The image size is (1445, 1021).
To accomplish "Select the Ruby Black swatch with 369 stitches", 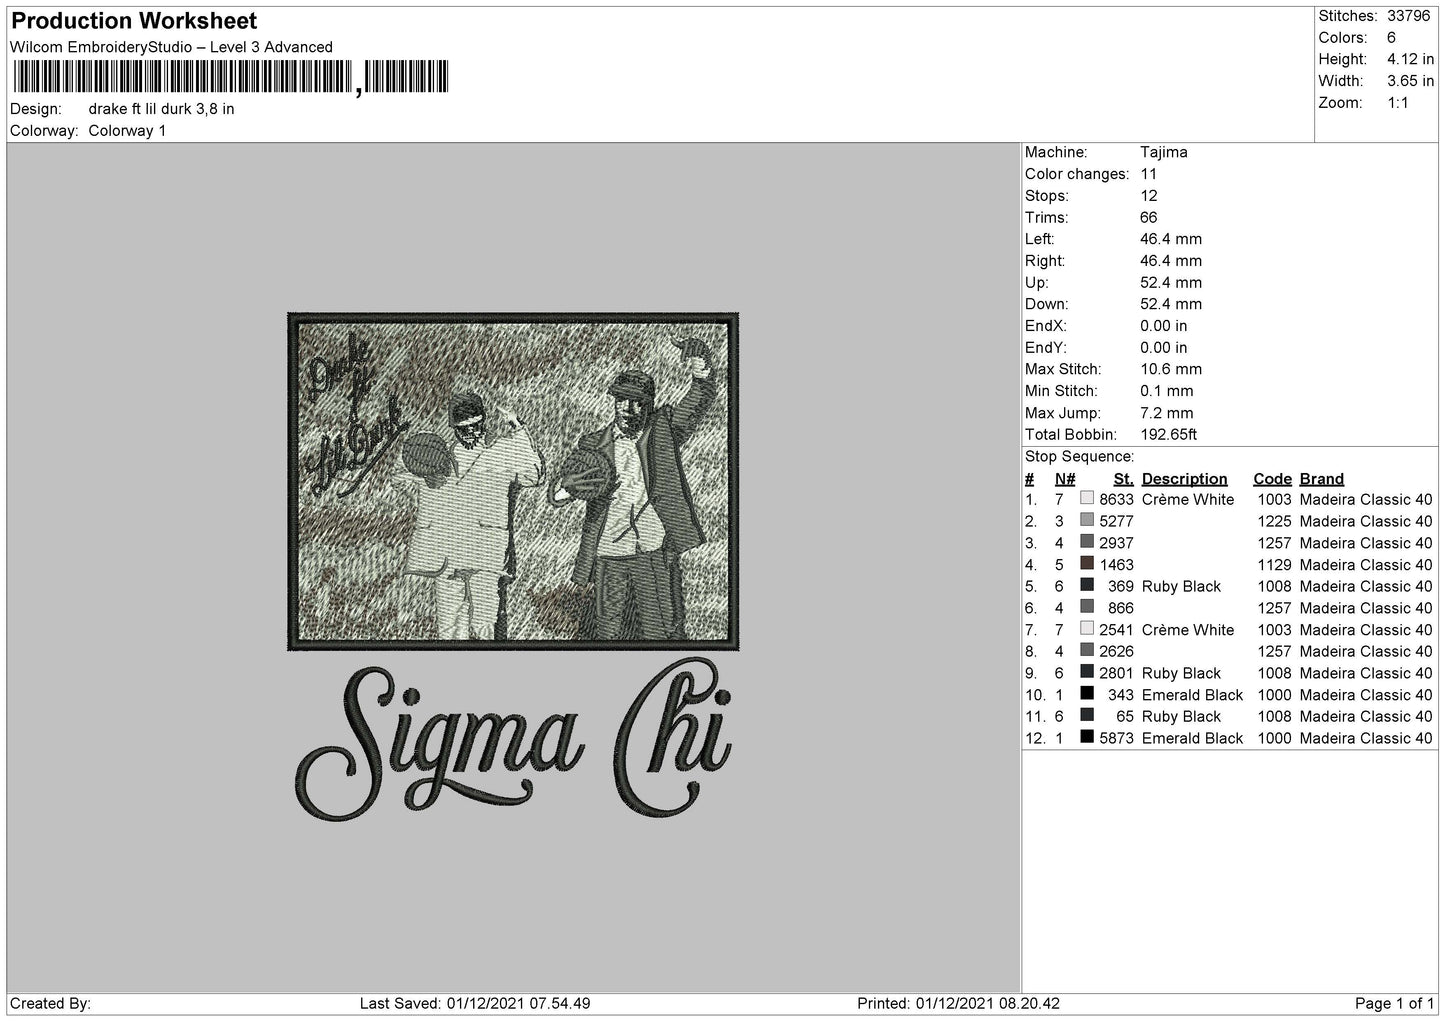I will [x=1087, y=586].
